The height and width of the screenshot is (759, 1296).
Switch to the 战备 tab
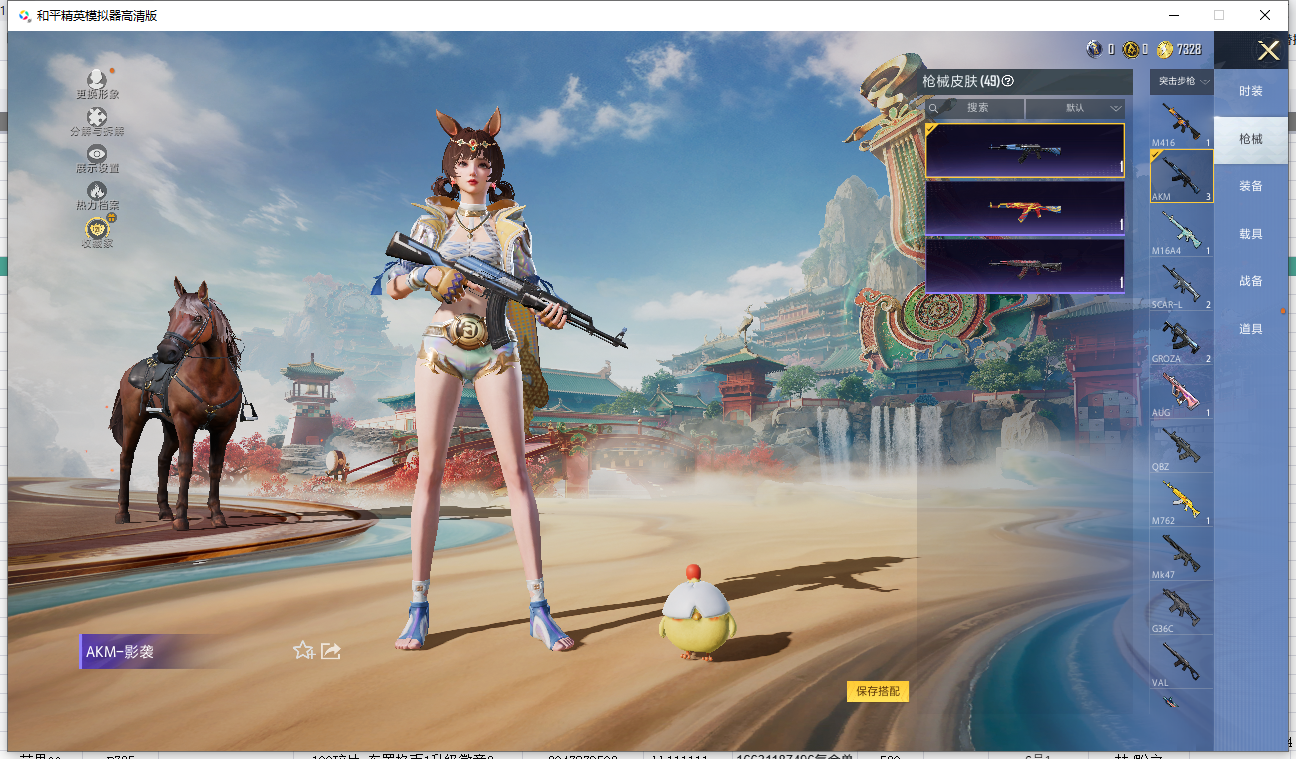[x=1251, y=281]
